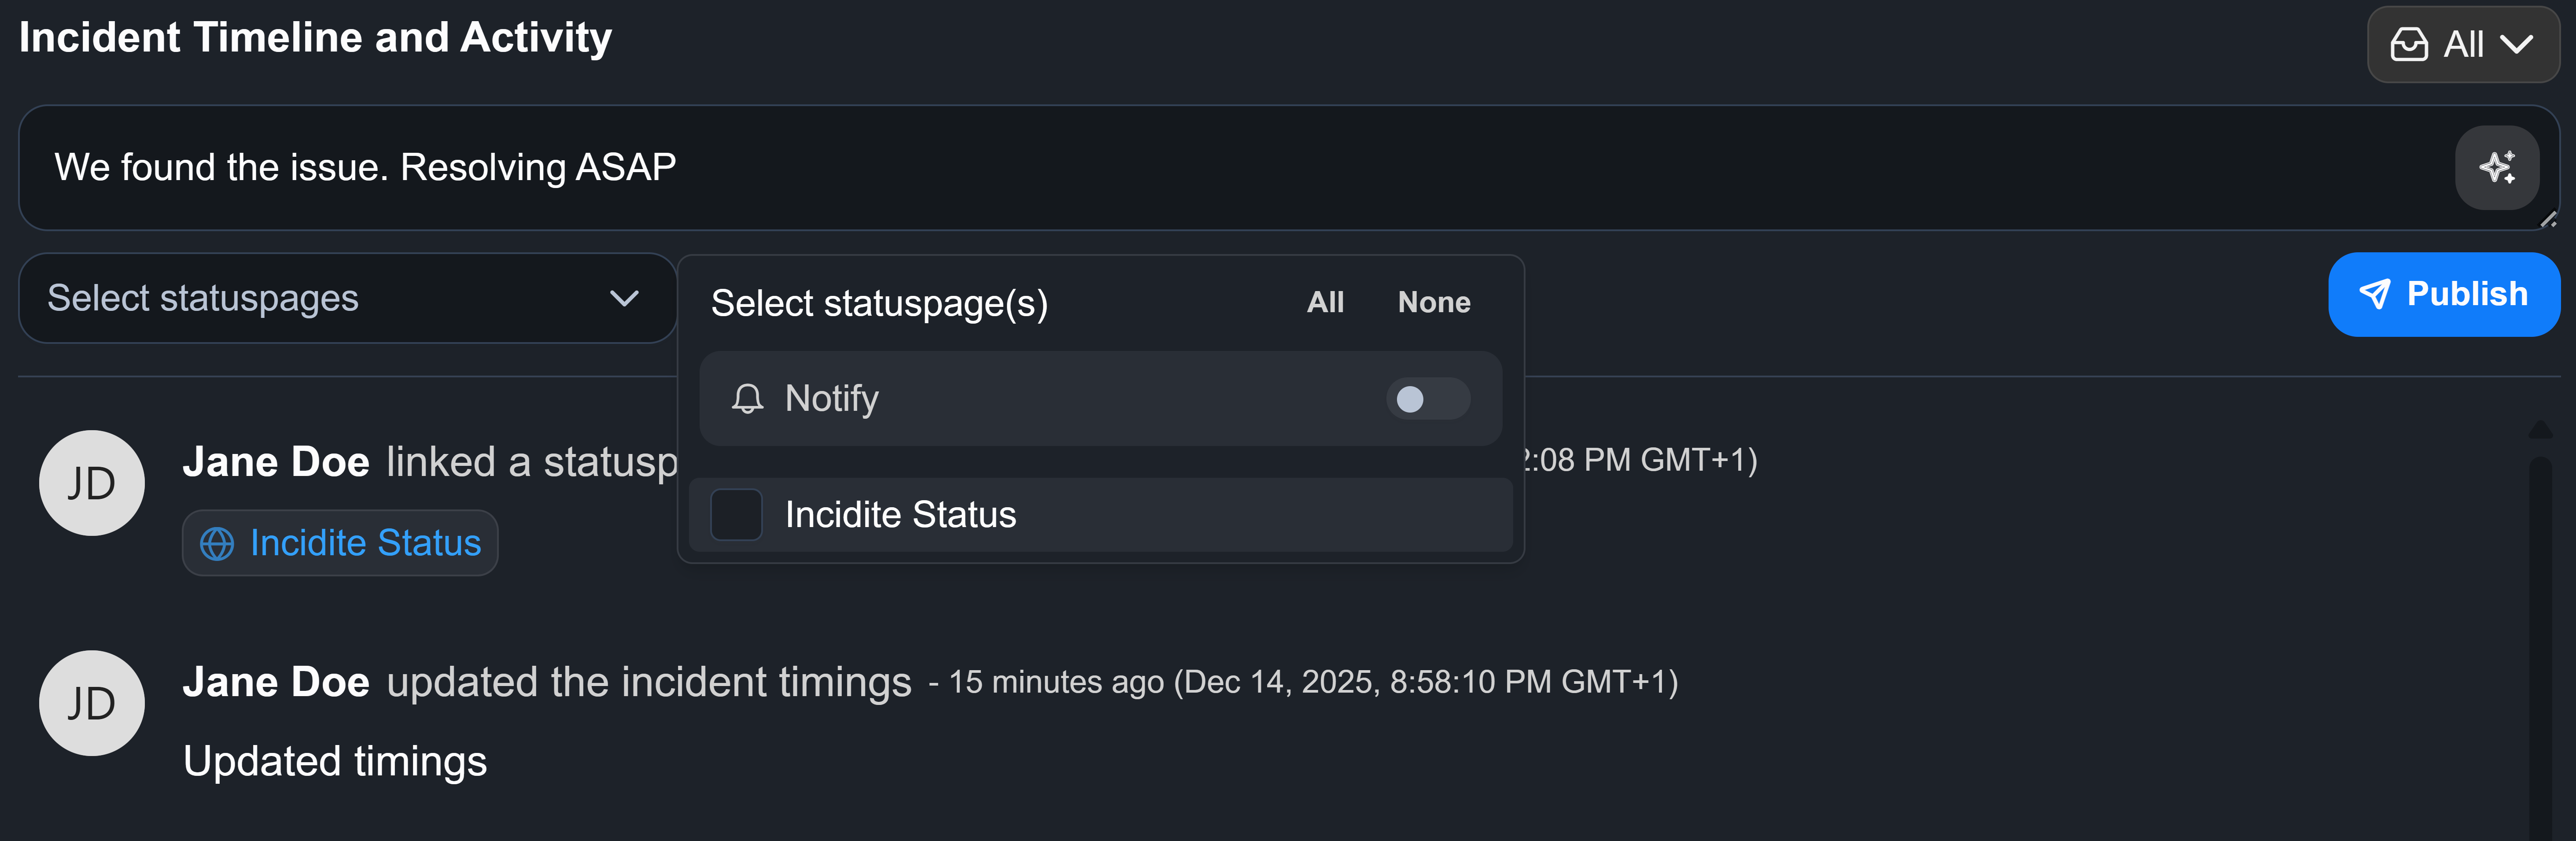
Task: Choose All in statuspage selector
Action: [x=1325, y=302]
